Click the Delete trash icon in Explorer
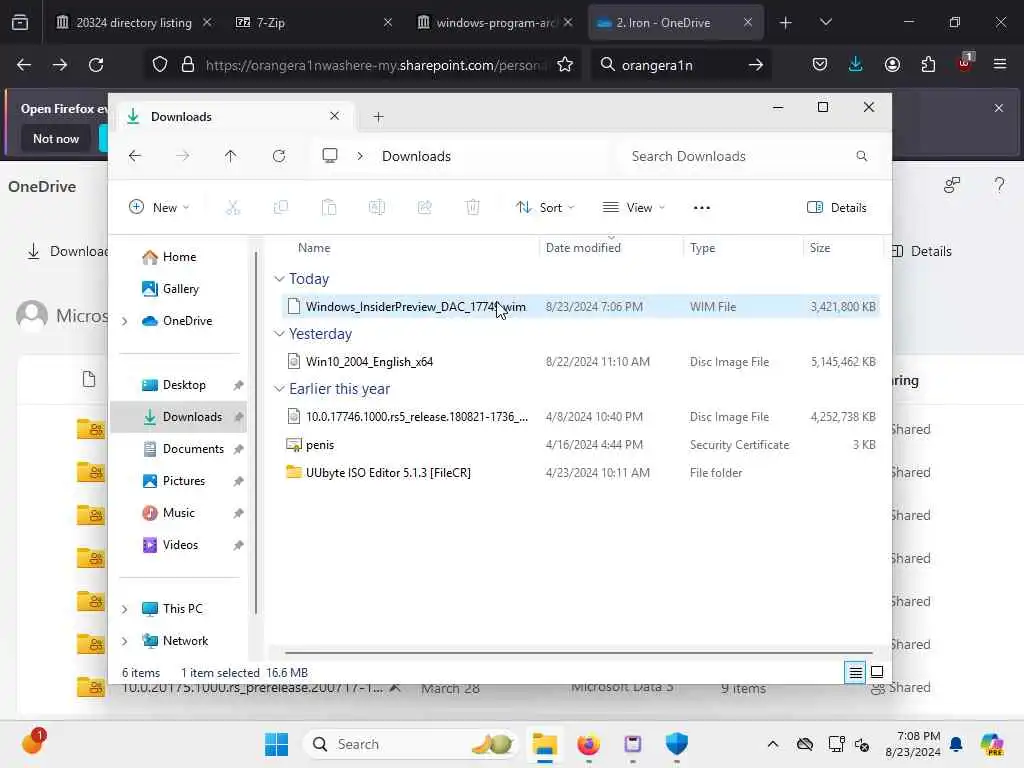The height and width of the screenshot is (768, 1024). [473, 208]
